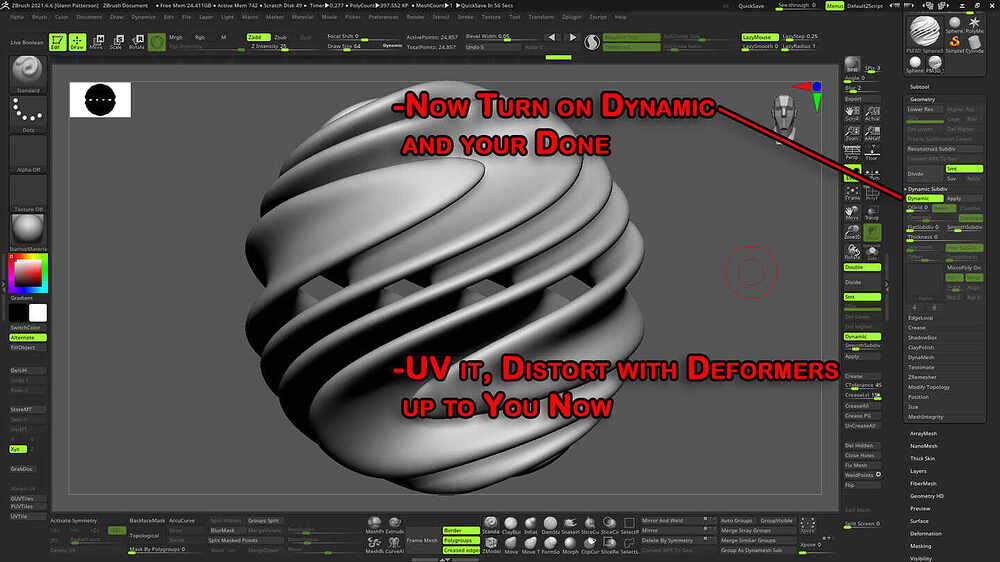The width and height of the screenshot is (1000, 562).
Task: Click the Lower Res button
Action: pyautogui.click(x=924, y=110)
